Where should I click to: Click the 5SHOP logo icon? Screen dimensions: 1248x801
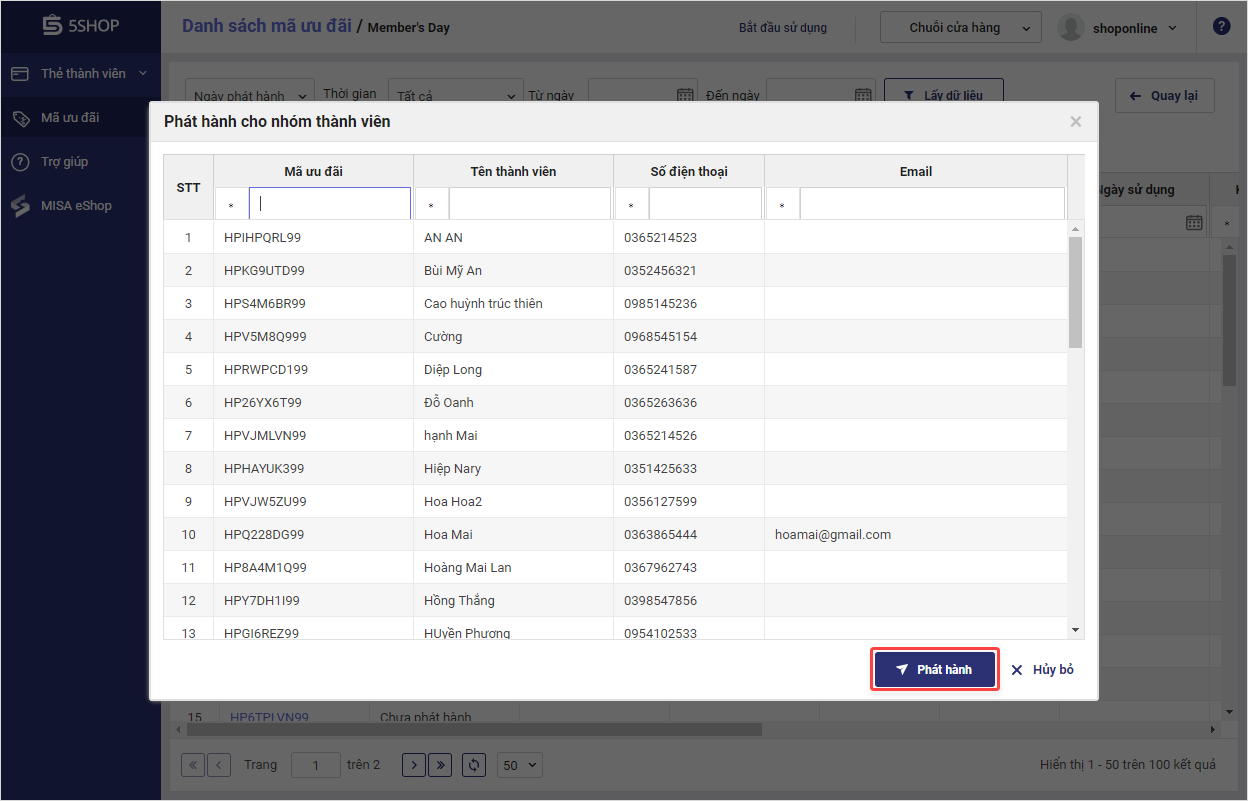[52, 26]
